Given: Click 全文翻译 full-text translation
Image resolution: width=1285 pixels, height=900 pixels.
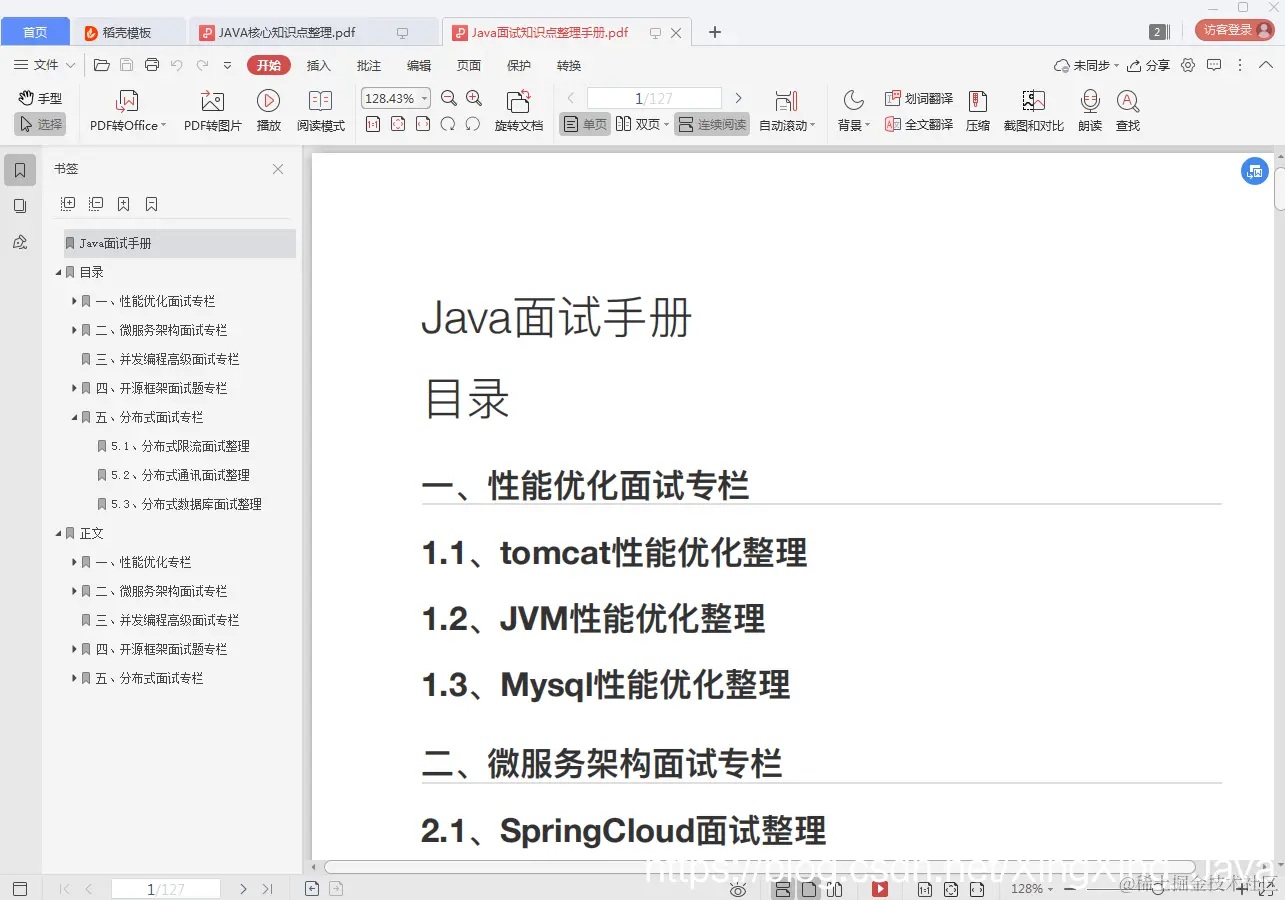Looking at the screenshot, I should coord(919,125).
